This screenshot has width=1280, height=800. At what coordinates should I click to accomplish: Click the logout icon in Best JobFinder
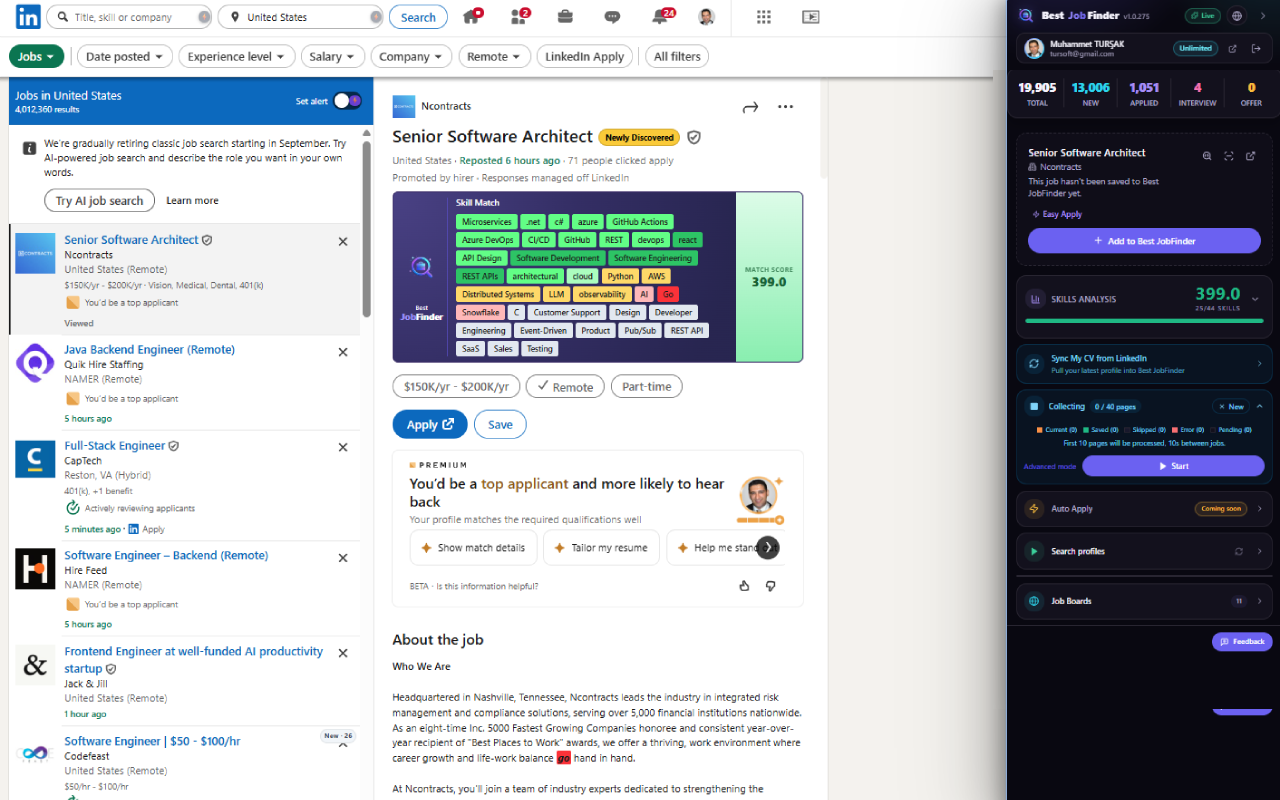pyautogui.click(x=1257, y=48)
